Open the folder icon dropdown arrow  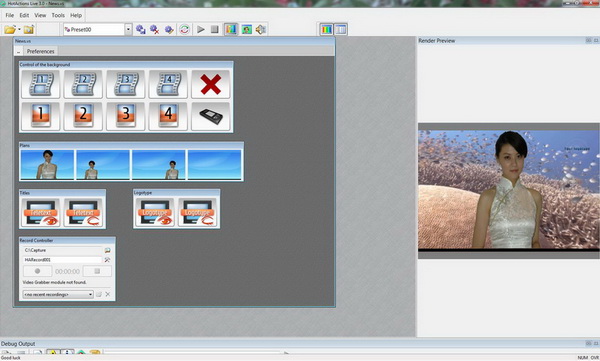(20, 29)
